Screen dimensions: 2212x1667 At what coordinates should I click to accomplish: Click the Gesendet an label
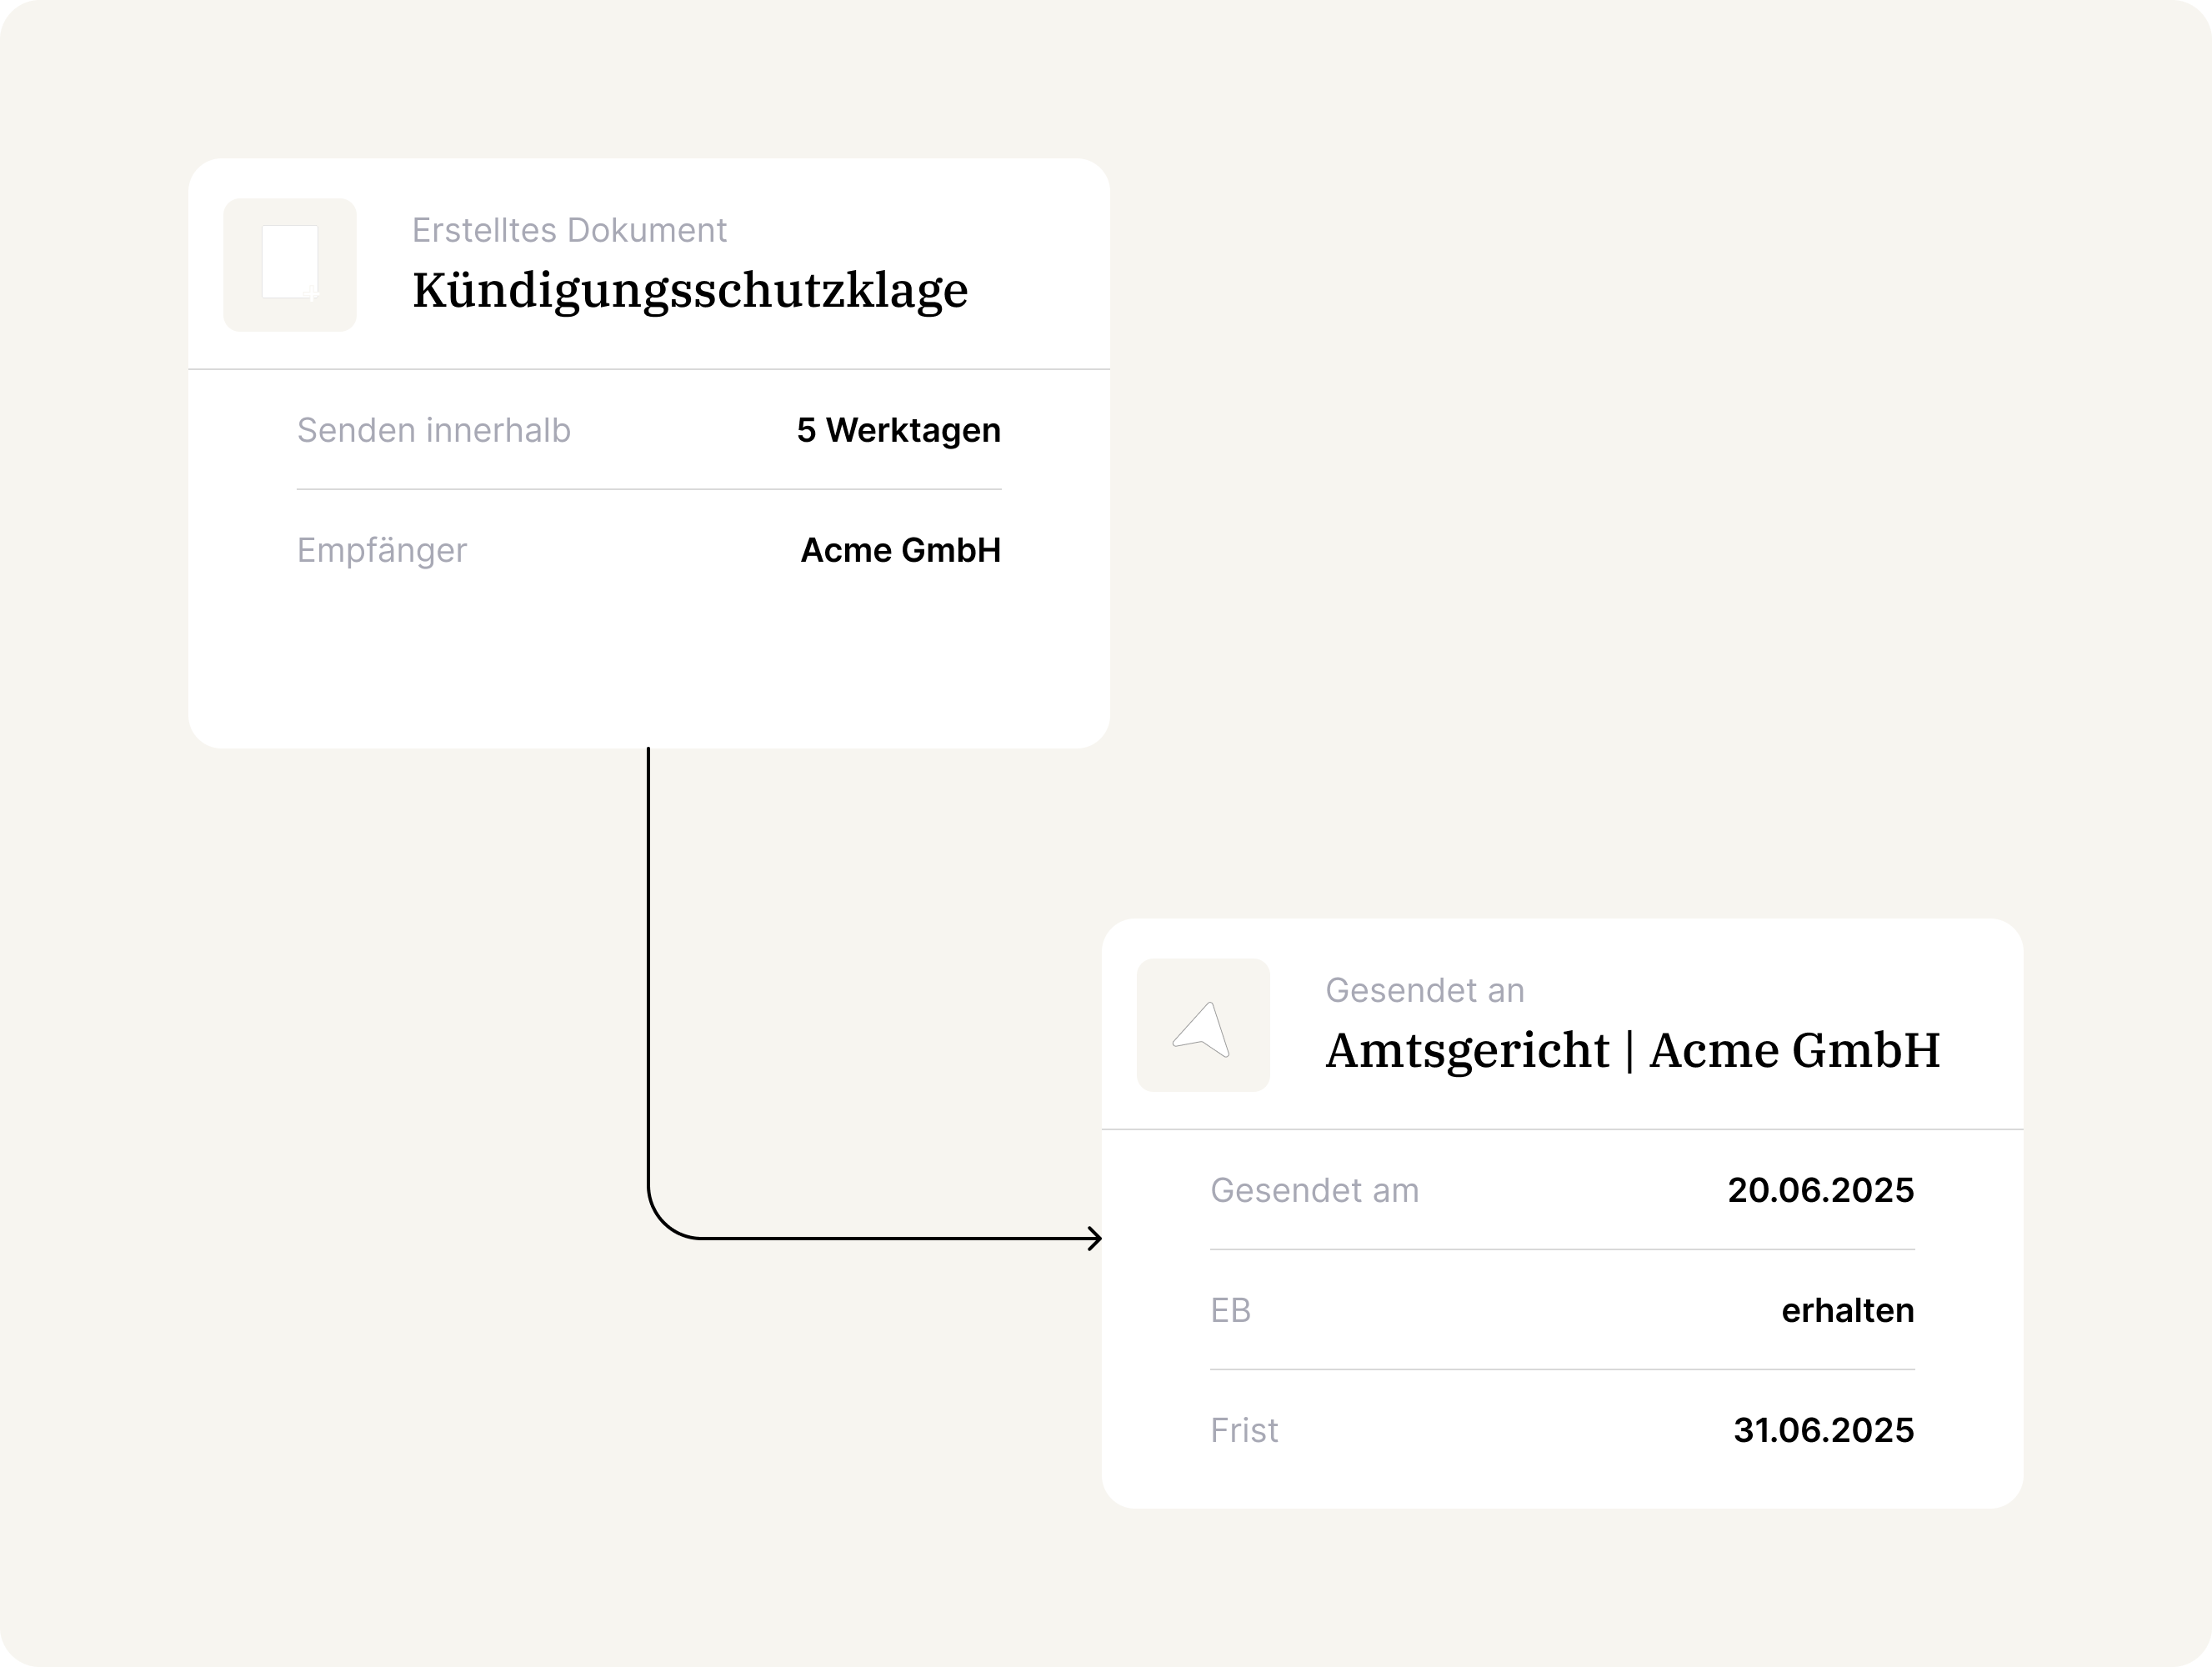pyautogui.click(x=1424, y=990)
